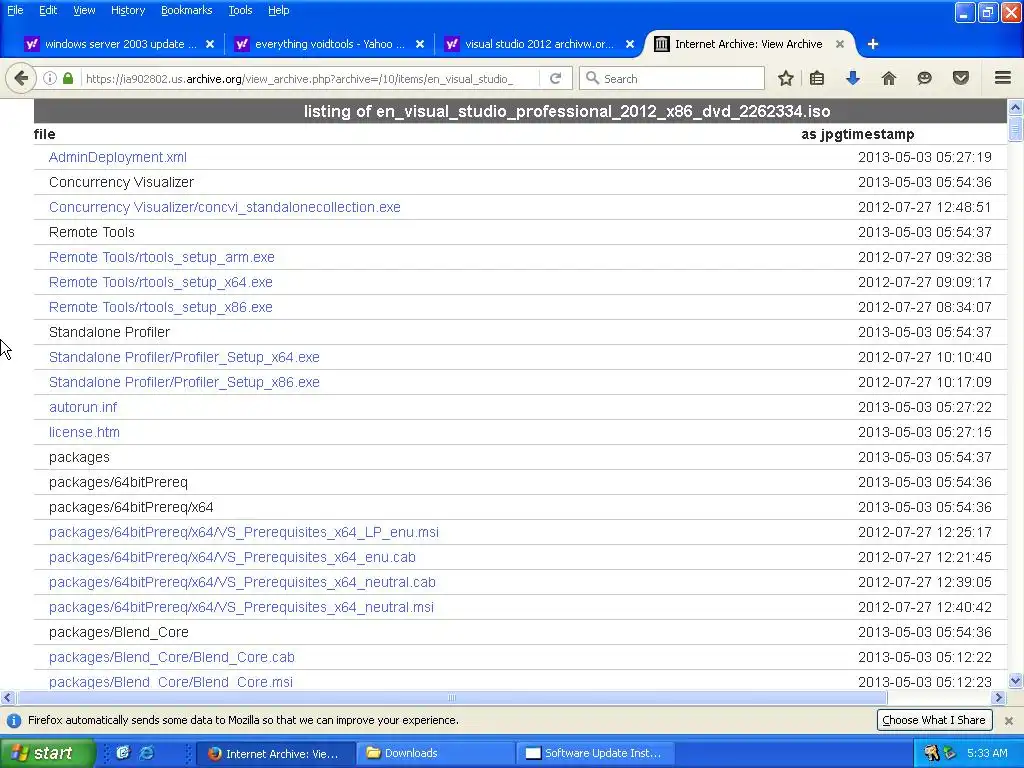This screenshot has height=768, width=1024.
Task: Click the second system tray icon near clock
Action: [x=950, y=753]
